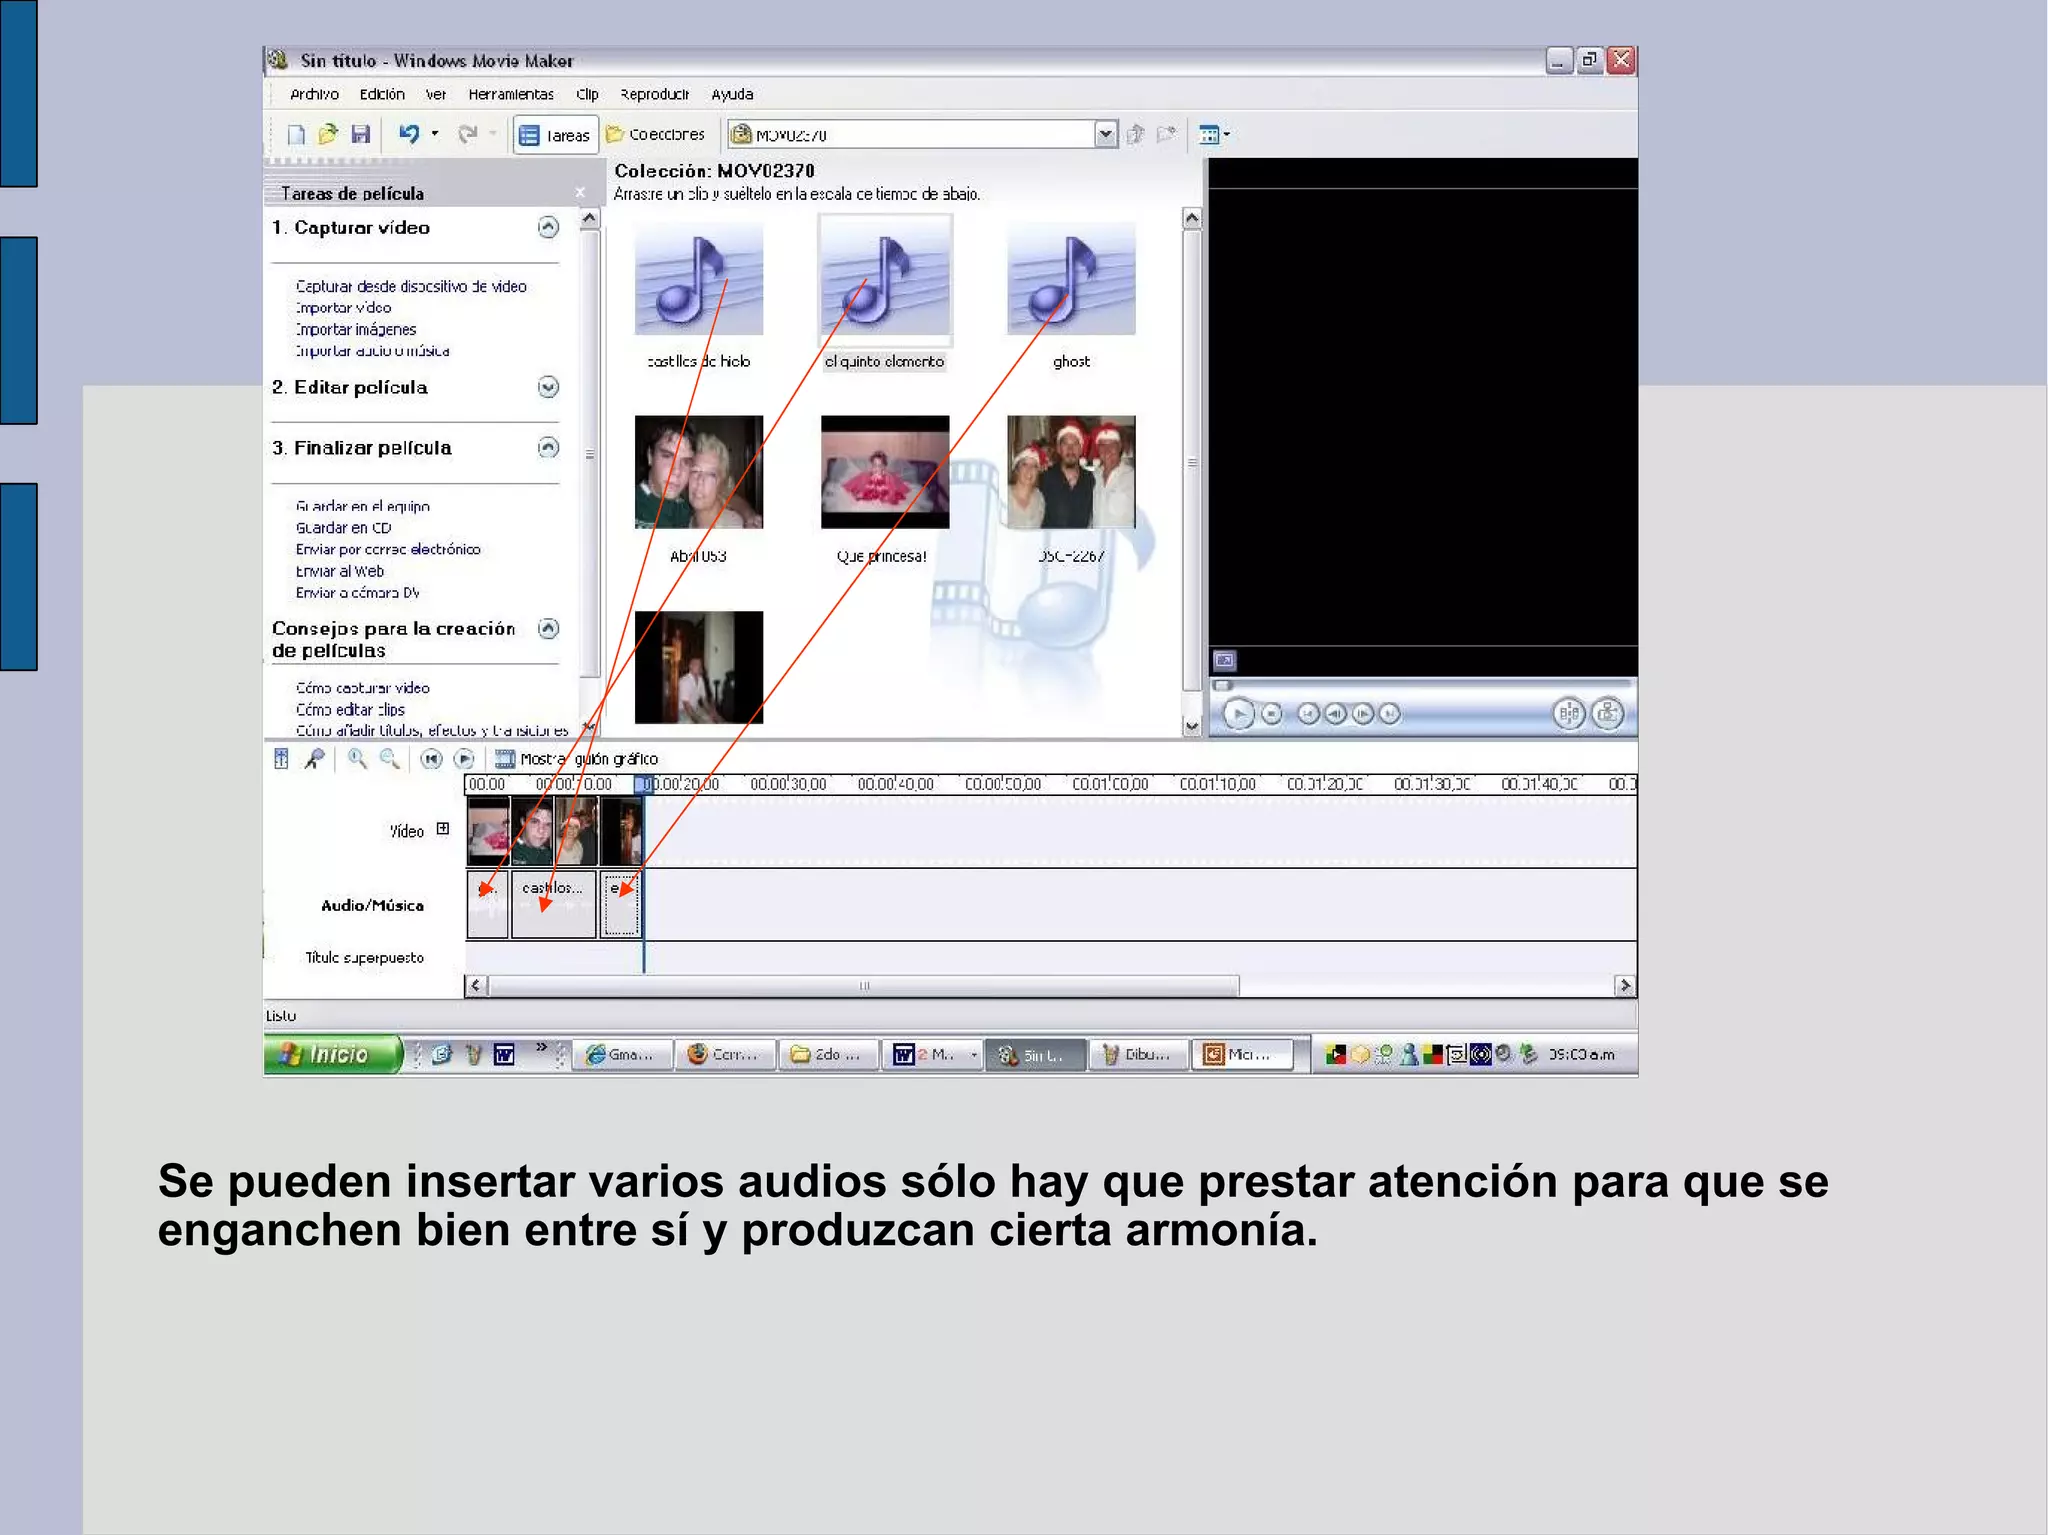Click the Windows Inicio start button

332,1054
